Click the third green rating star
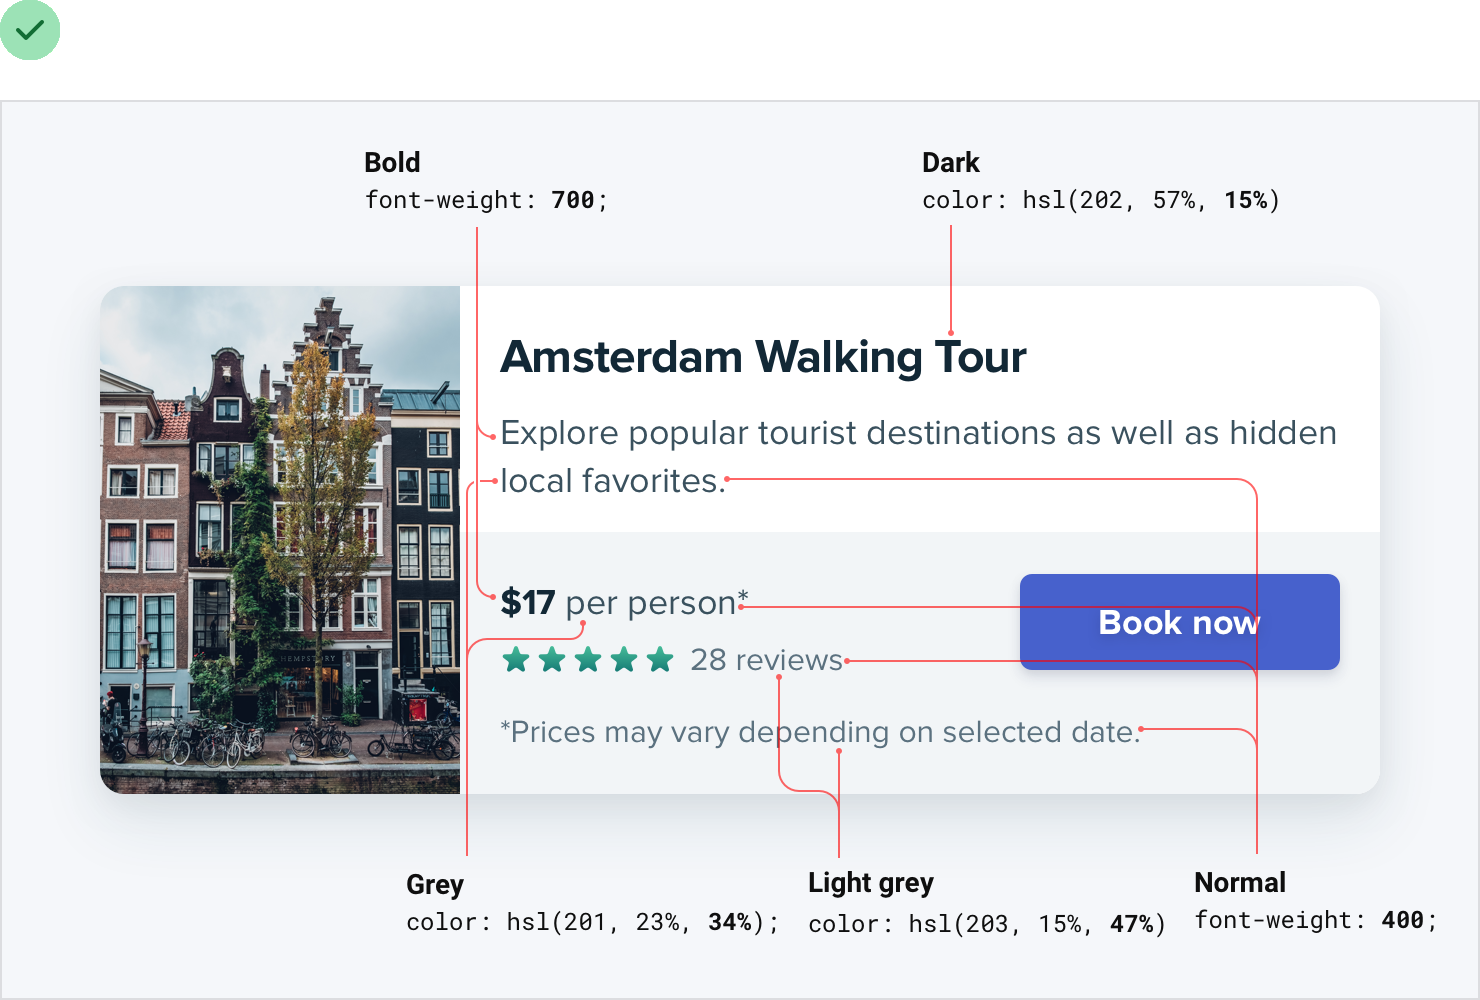 [x=588, y=660]
